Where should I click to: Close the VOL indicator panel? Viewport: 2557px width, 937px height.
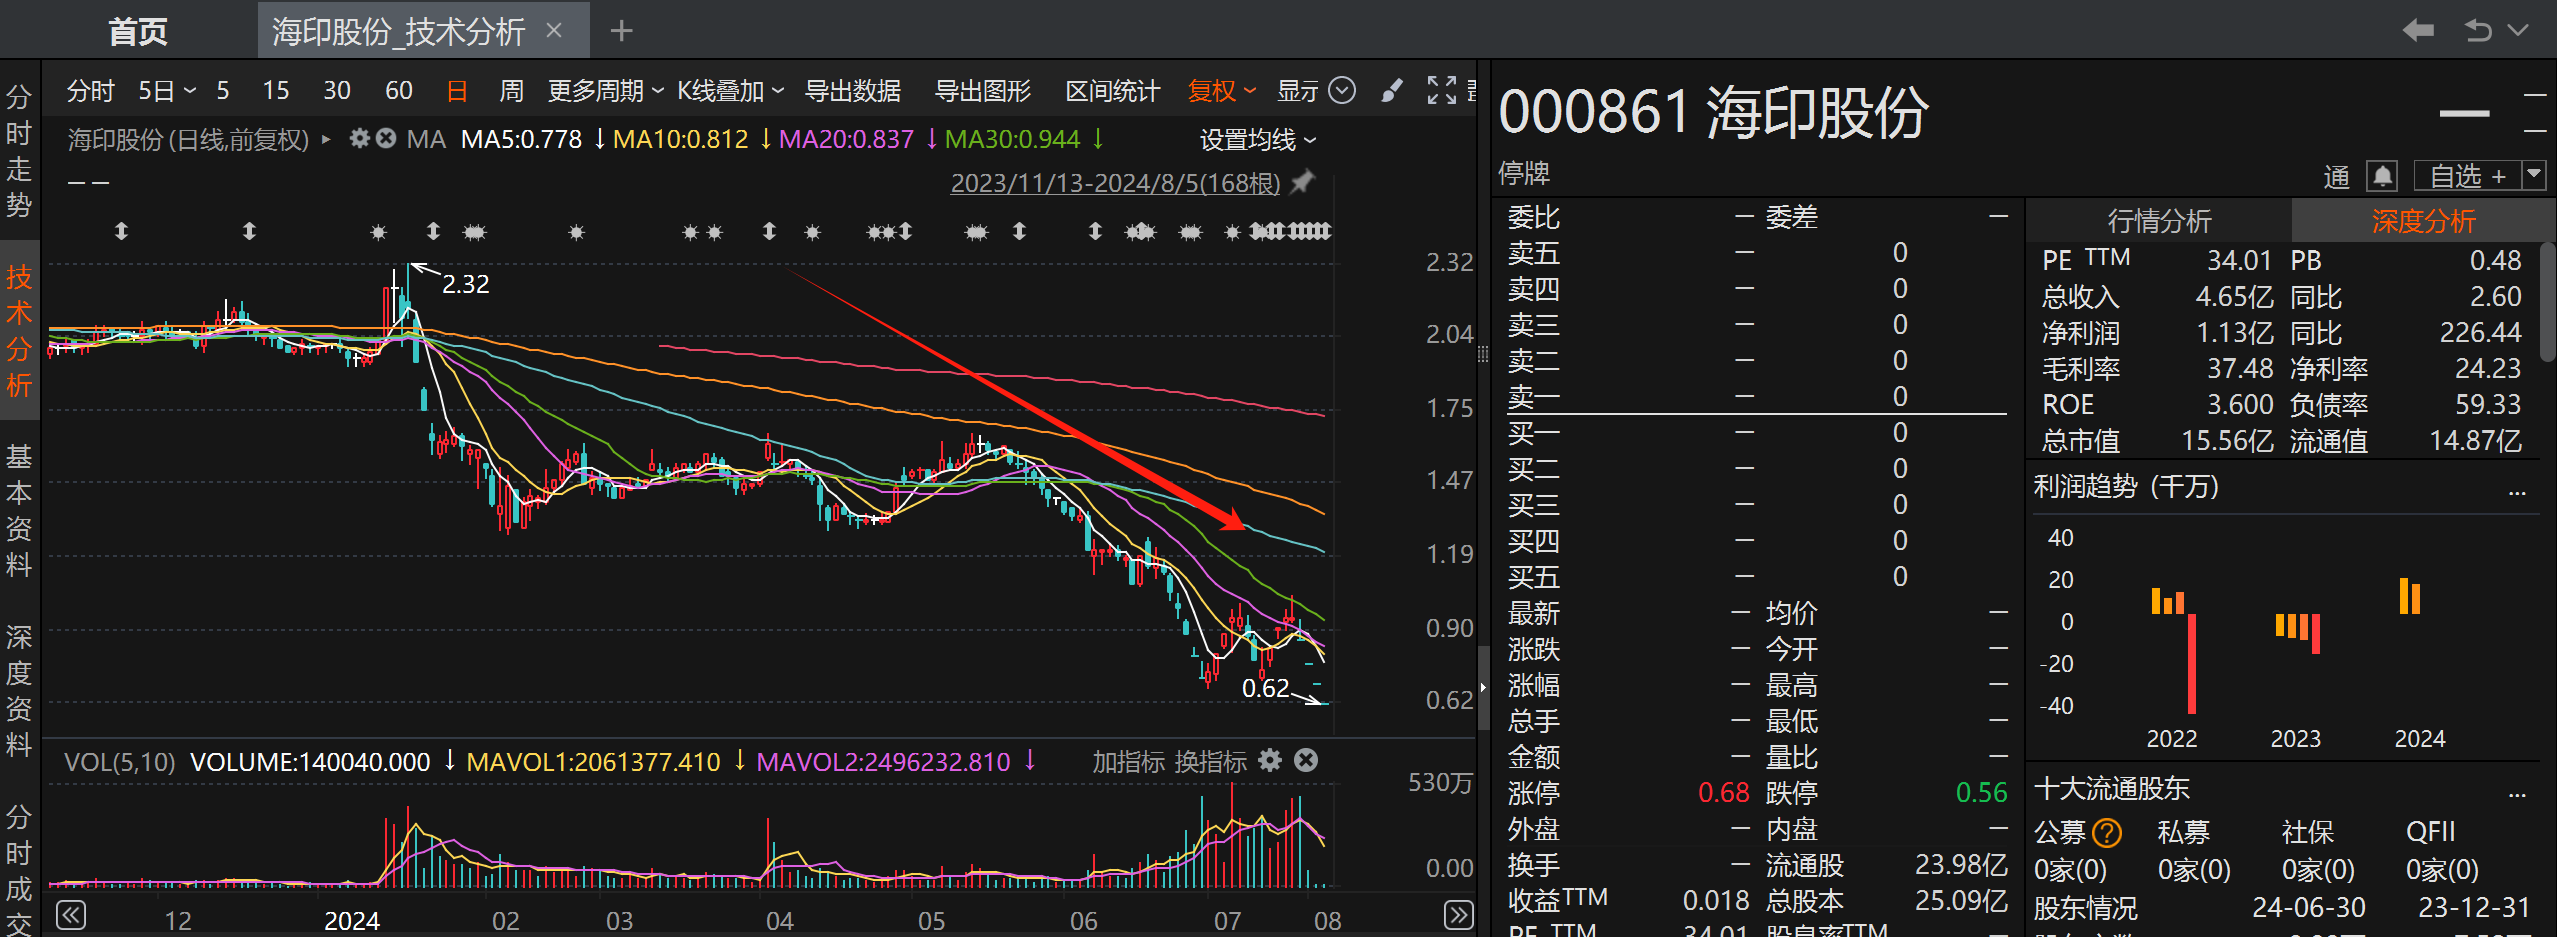pyautogui.click(x=1306, y=761)
